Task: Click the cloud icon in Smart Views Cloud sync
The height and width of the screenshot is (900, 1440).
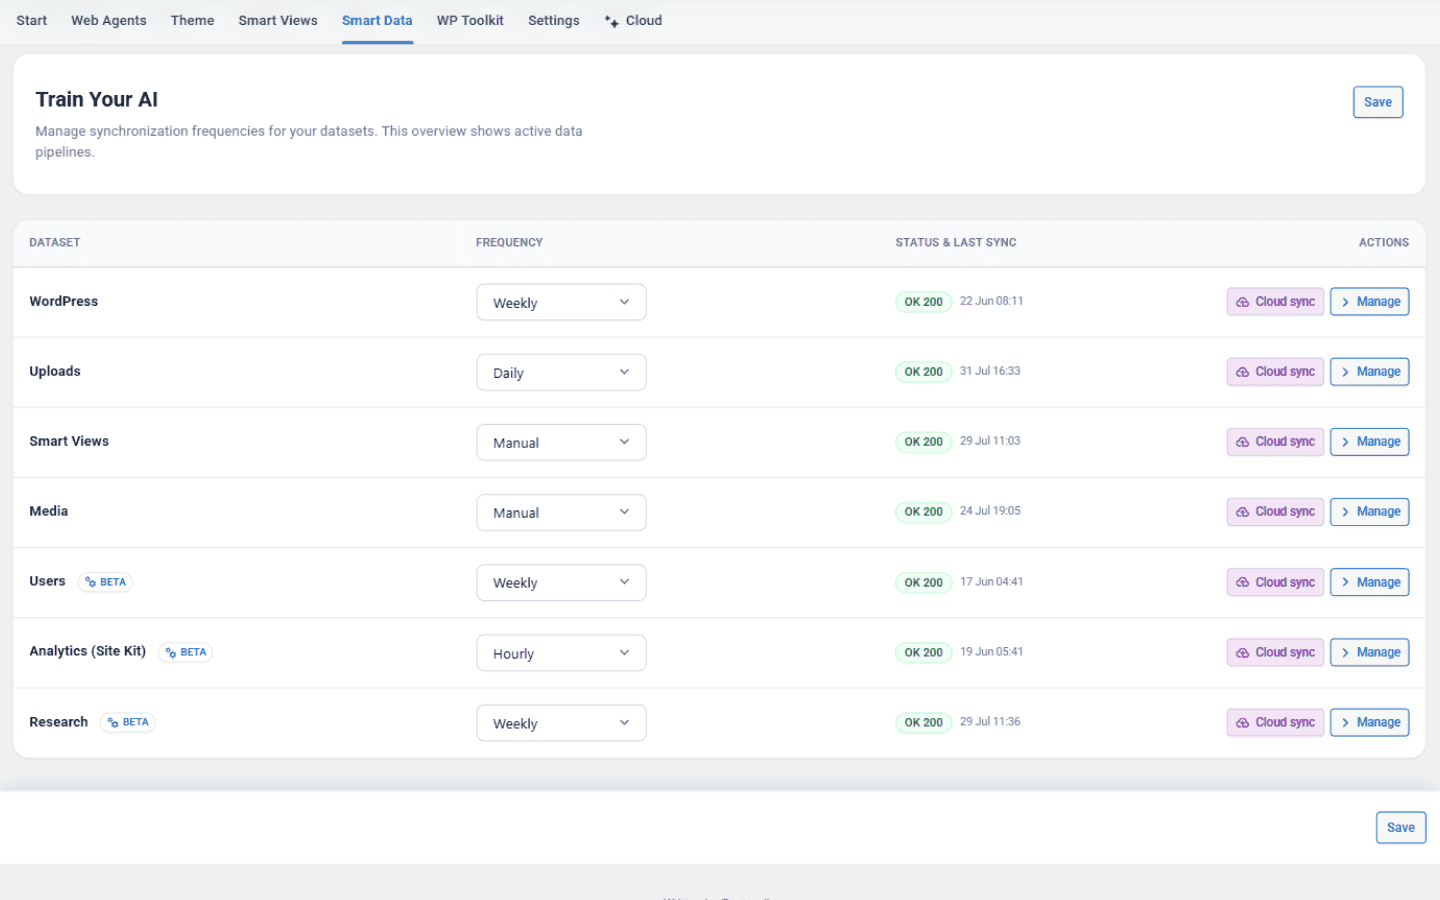Action: point(1242,442)
